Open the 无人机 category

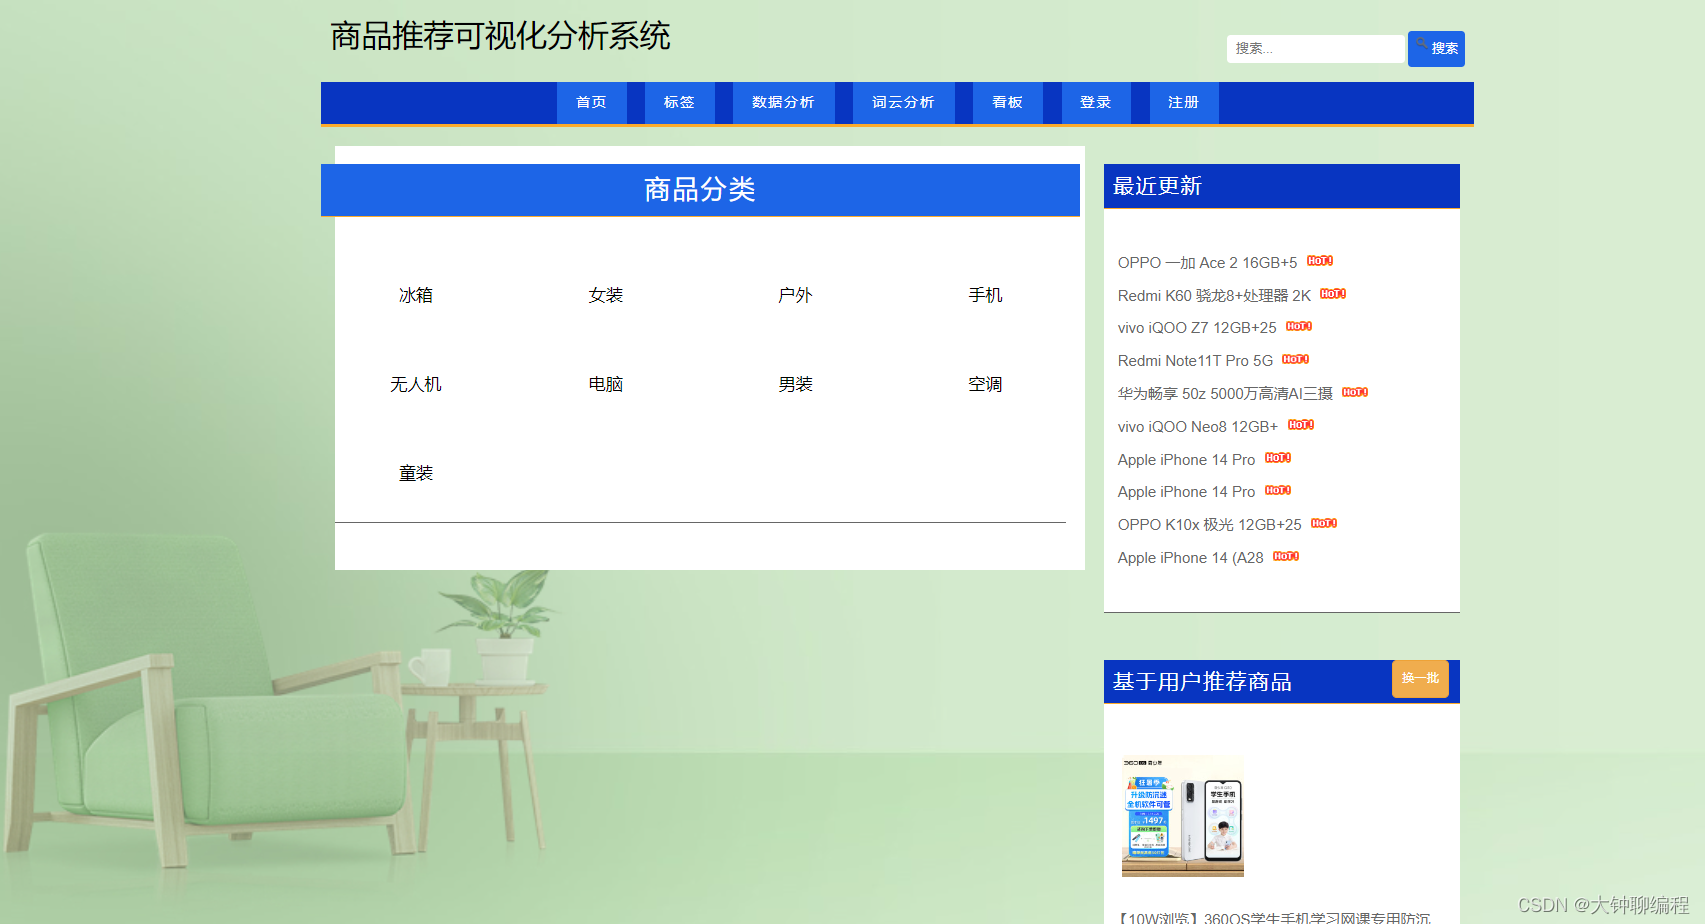[x=416, y=383]
